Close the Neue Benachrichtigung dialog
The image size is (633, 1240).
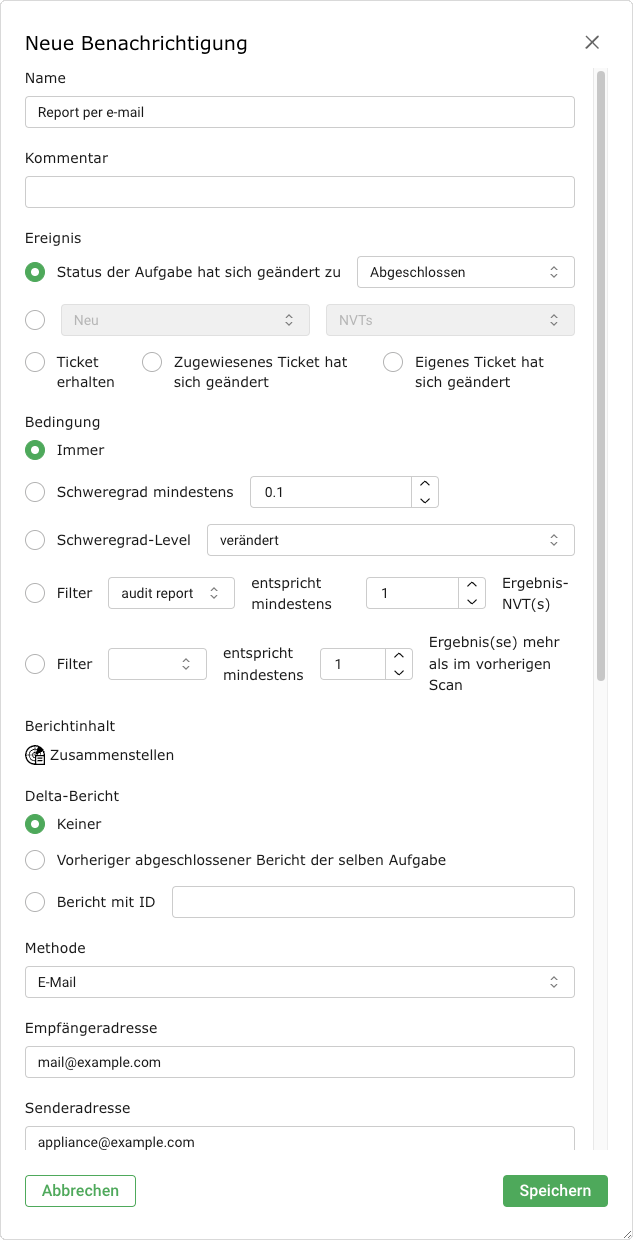592,42
